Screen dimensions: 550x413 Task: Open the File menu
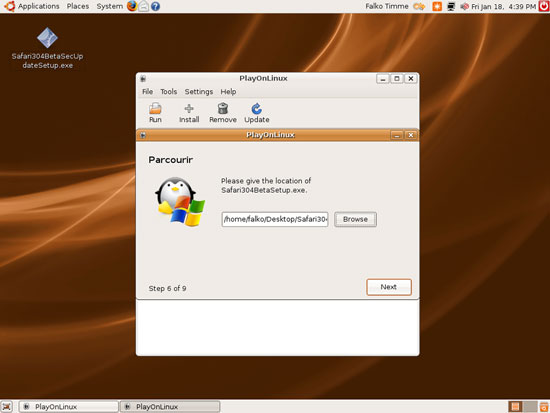pos(147,92)
